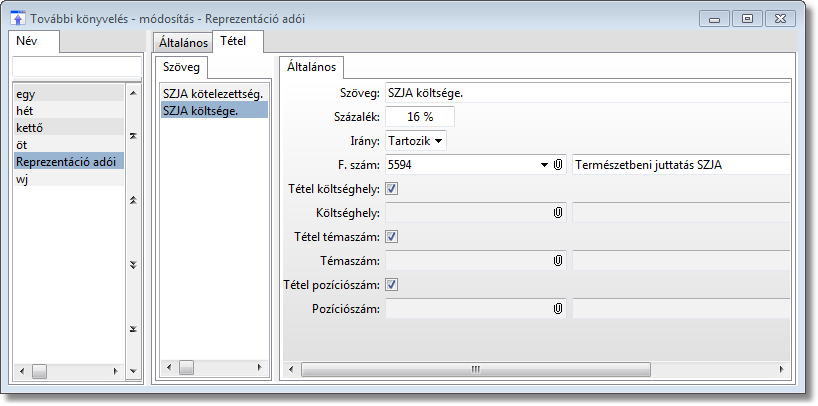Screen dimensions: 818x406
Task: Toggle the Tétel témaszám checkbox
Action: [x=392, y=236]
